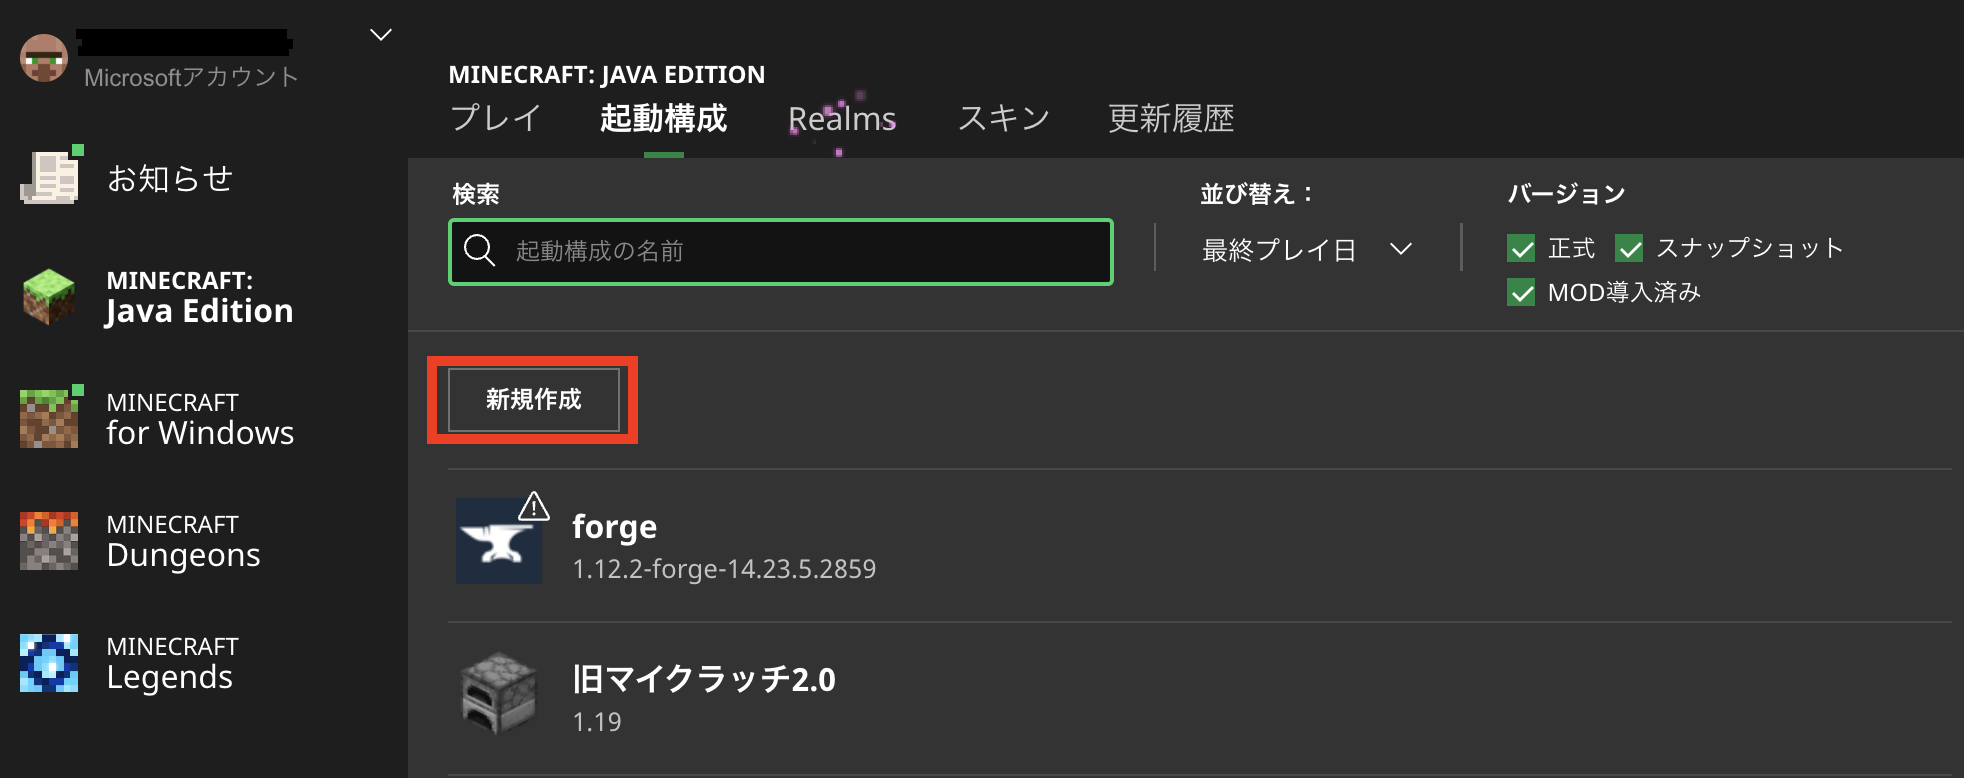Select the Minecraft Java Edition grass block icon
The width and height of the screenshot is (1964, 778).
[x=49, y=297]
